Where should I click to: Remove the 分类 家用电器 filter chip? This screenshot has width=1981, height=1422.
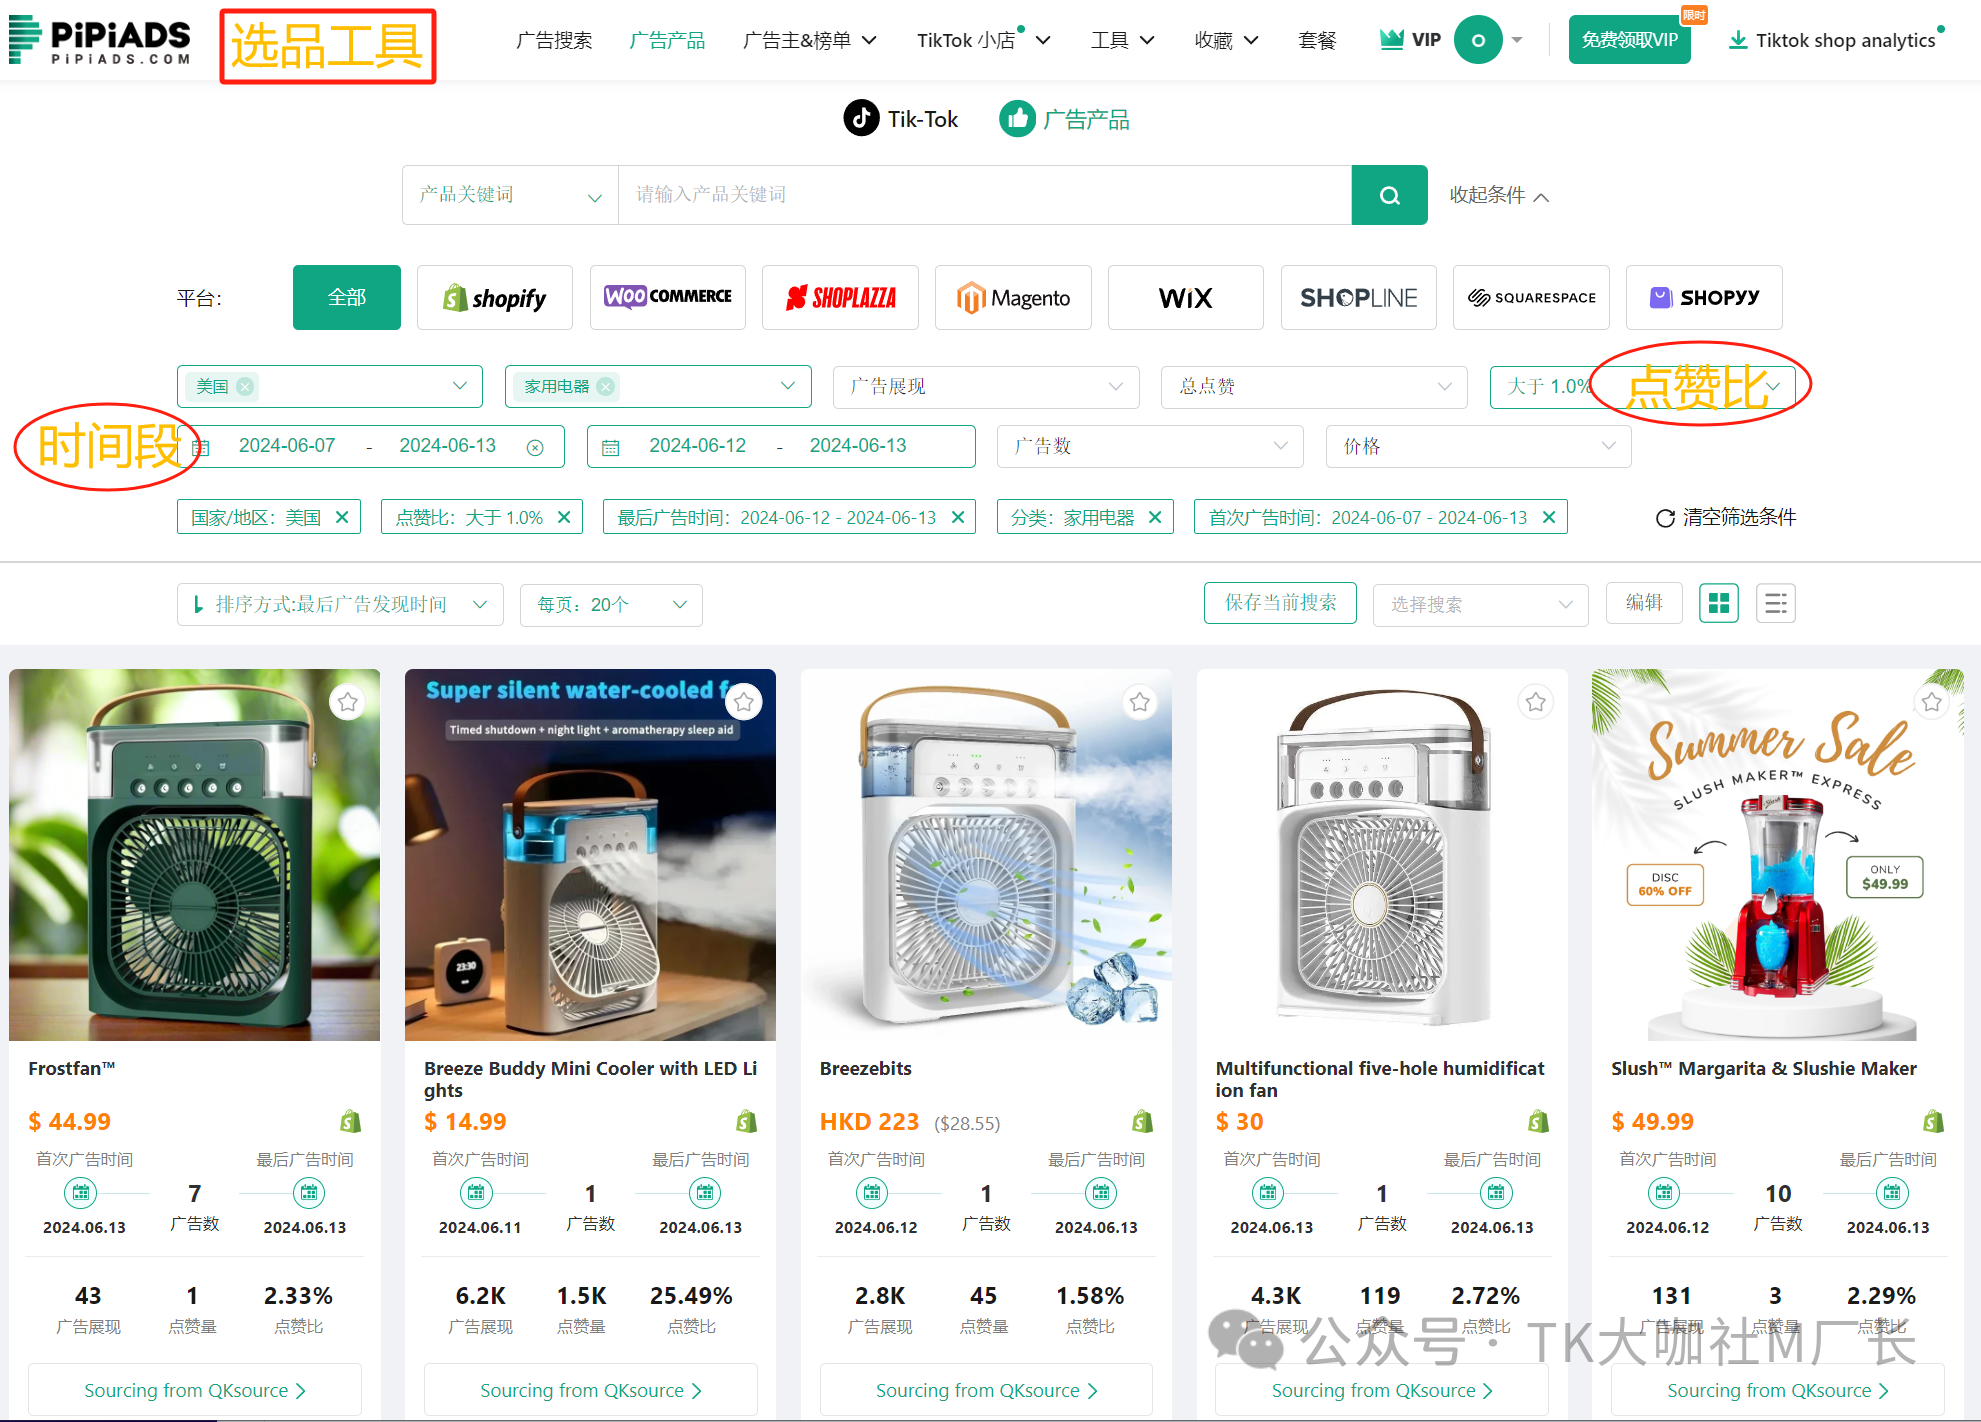point(1155,517)
